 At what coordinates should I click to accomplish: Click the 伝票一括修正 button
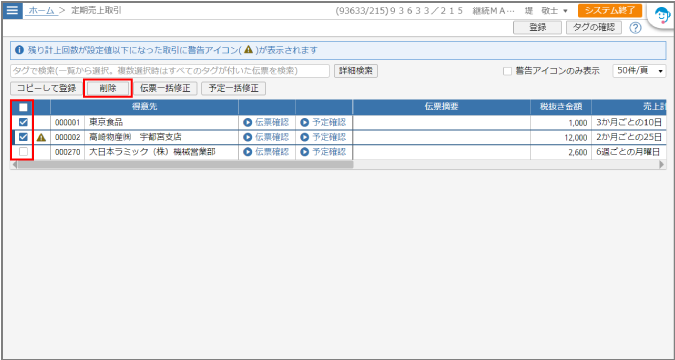click(x=165, y=88)
